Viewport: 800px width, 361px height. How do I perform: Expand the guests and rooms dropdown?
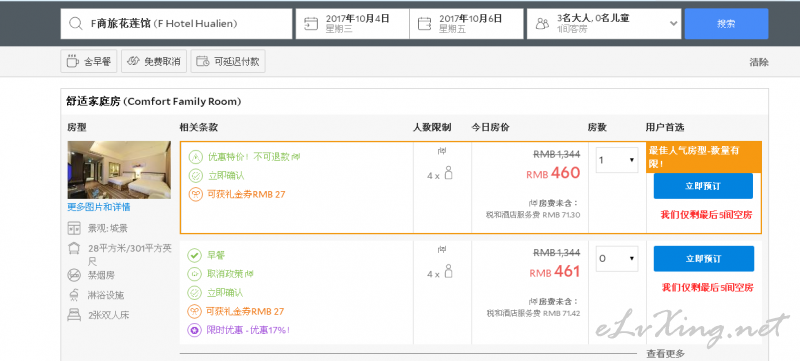[604, 23]
